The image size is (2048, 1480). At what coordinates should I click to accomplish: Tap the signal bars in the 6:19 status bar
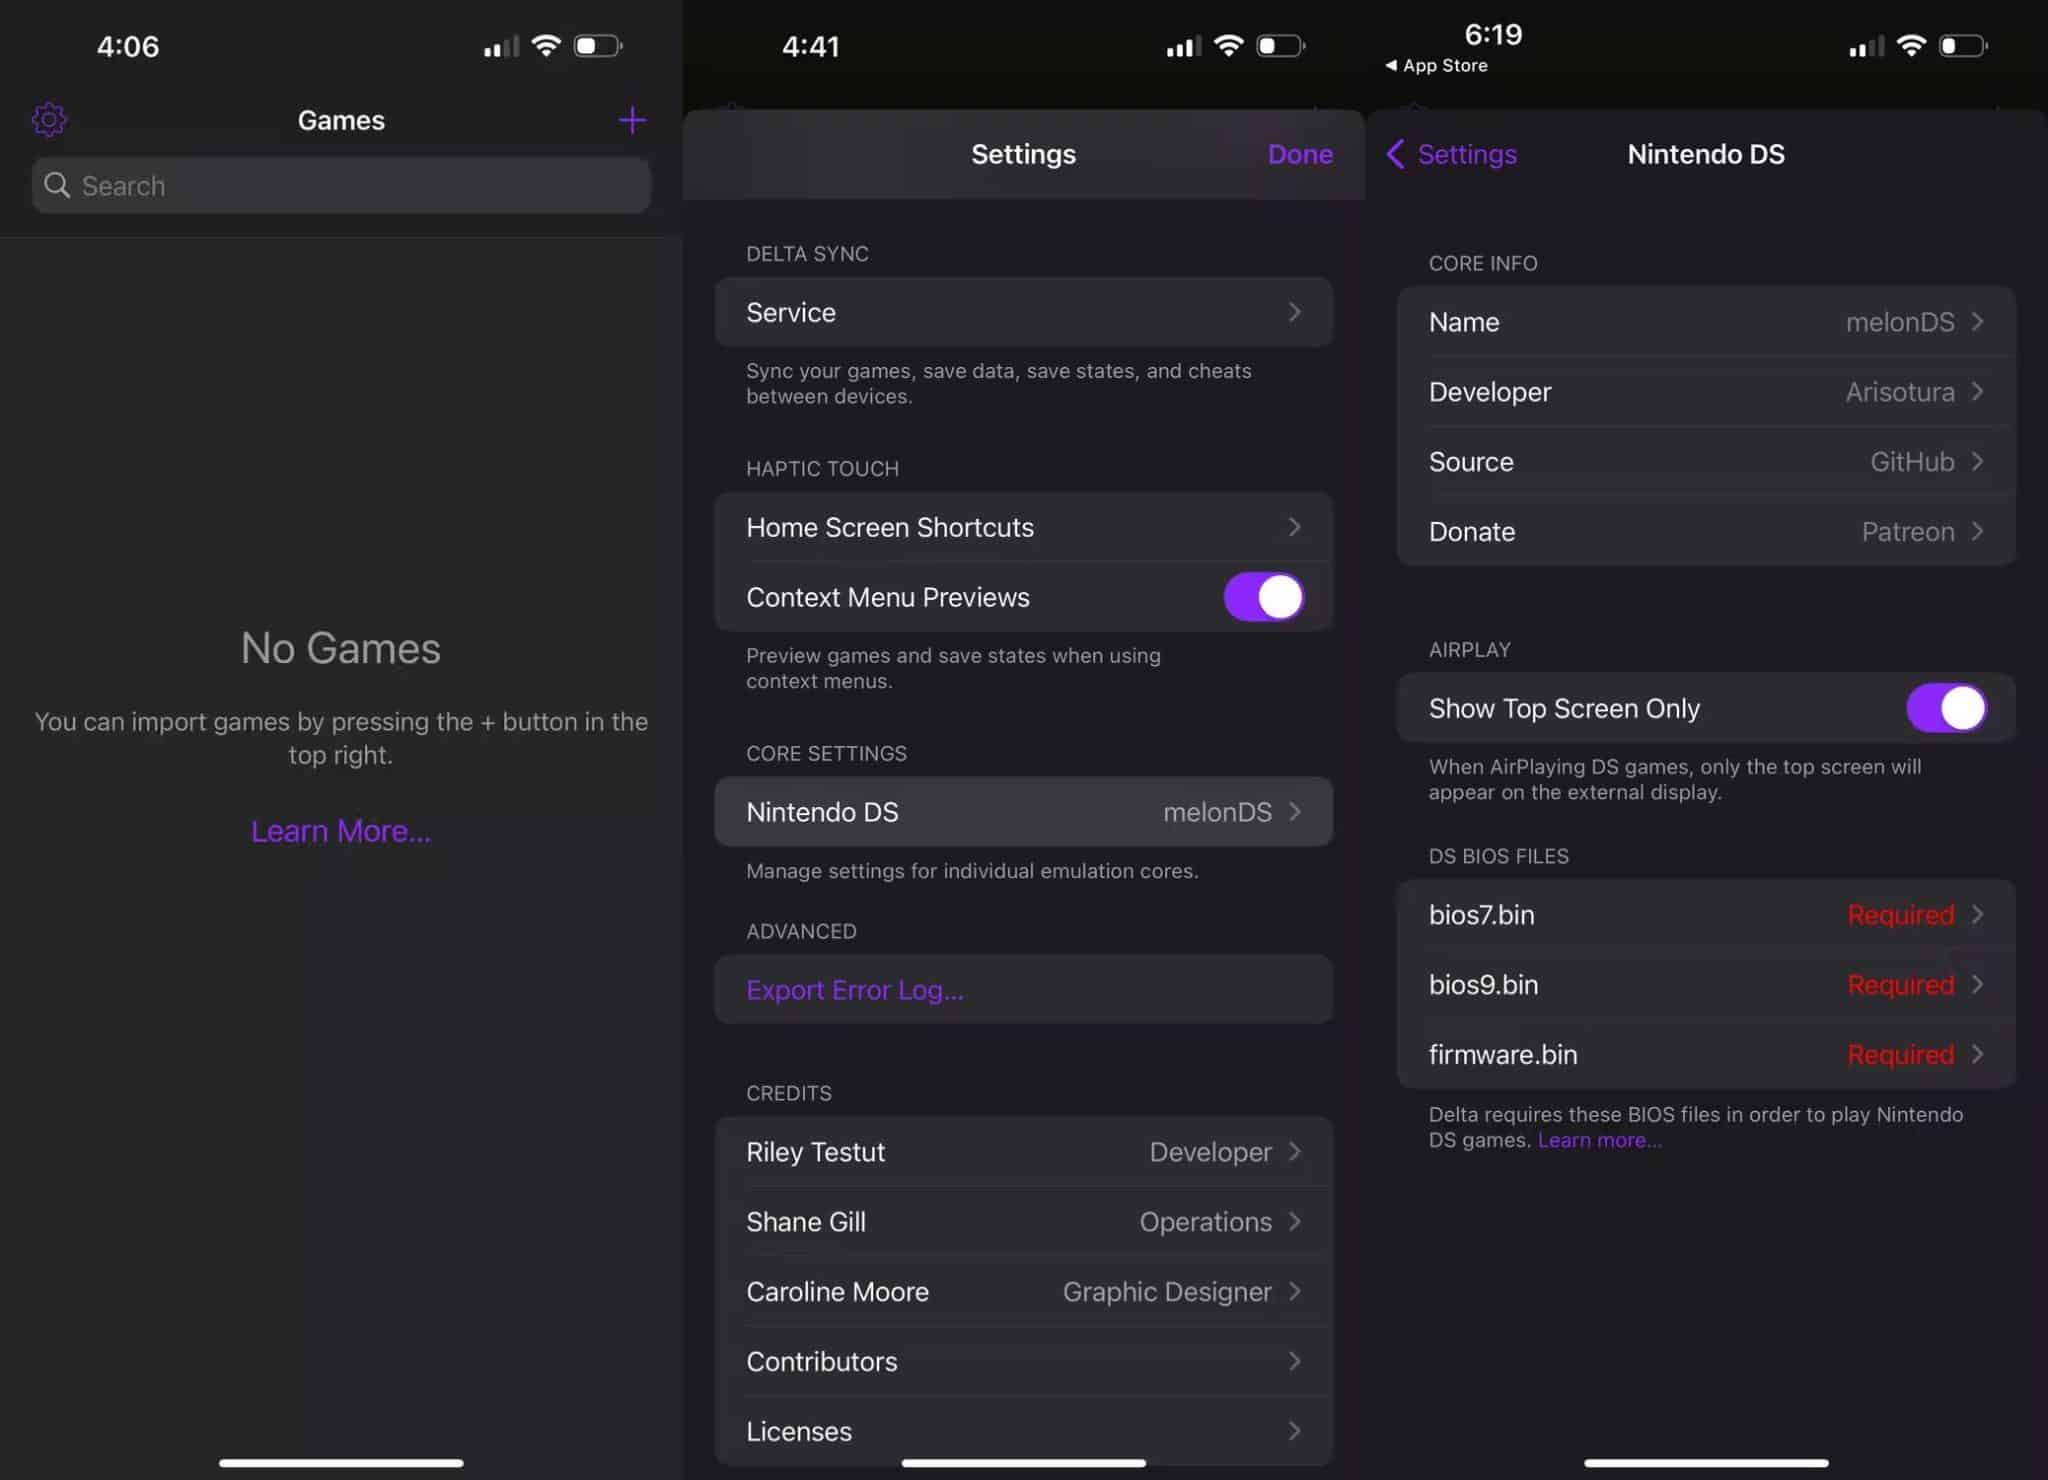point(1866,47)
